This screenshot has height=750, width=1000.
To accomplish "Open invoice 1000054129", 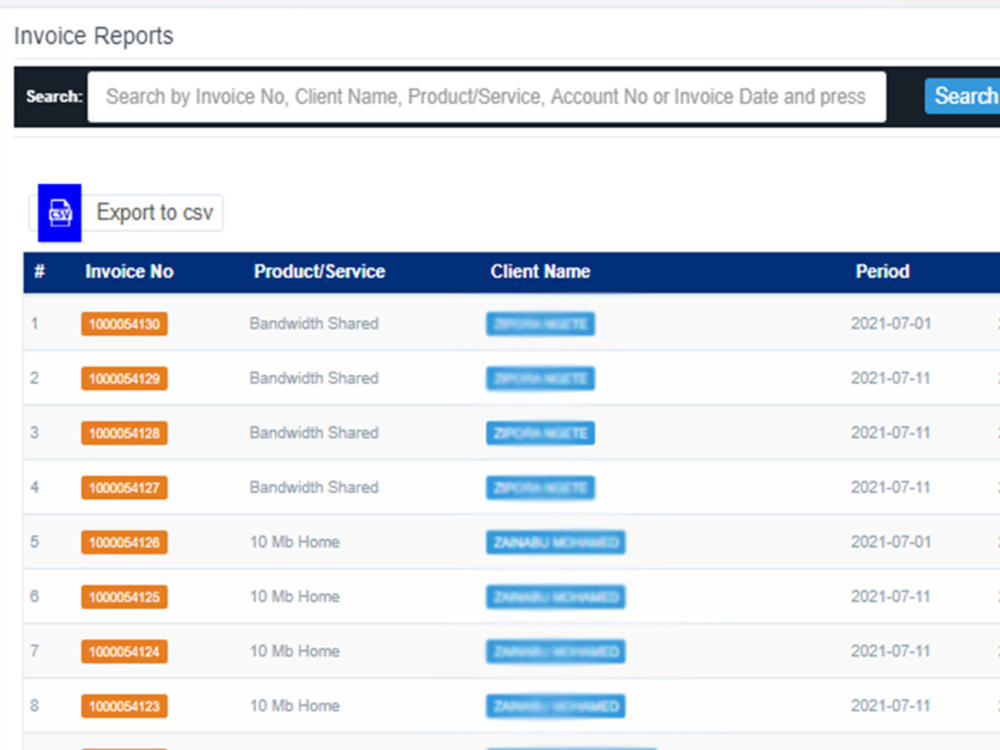I will click(x=124, y=378).
